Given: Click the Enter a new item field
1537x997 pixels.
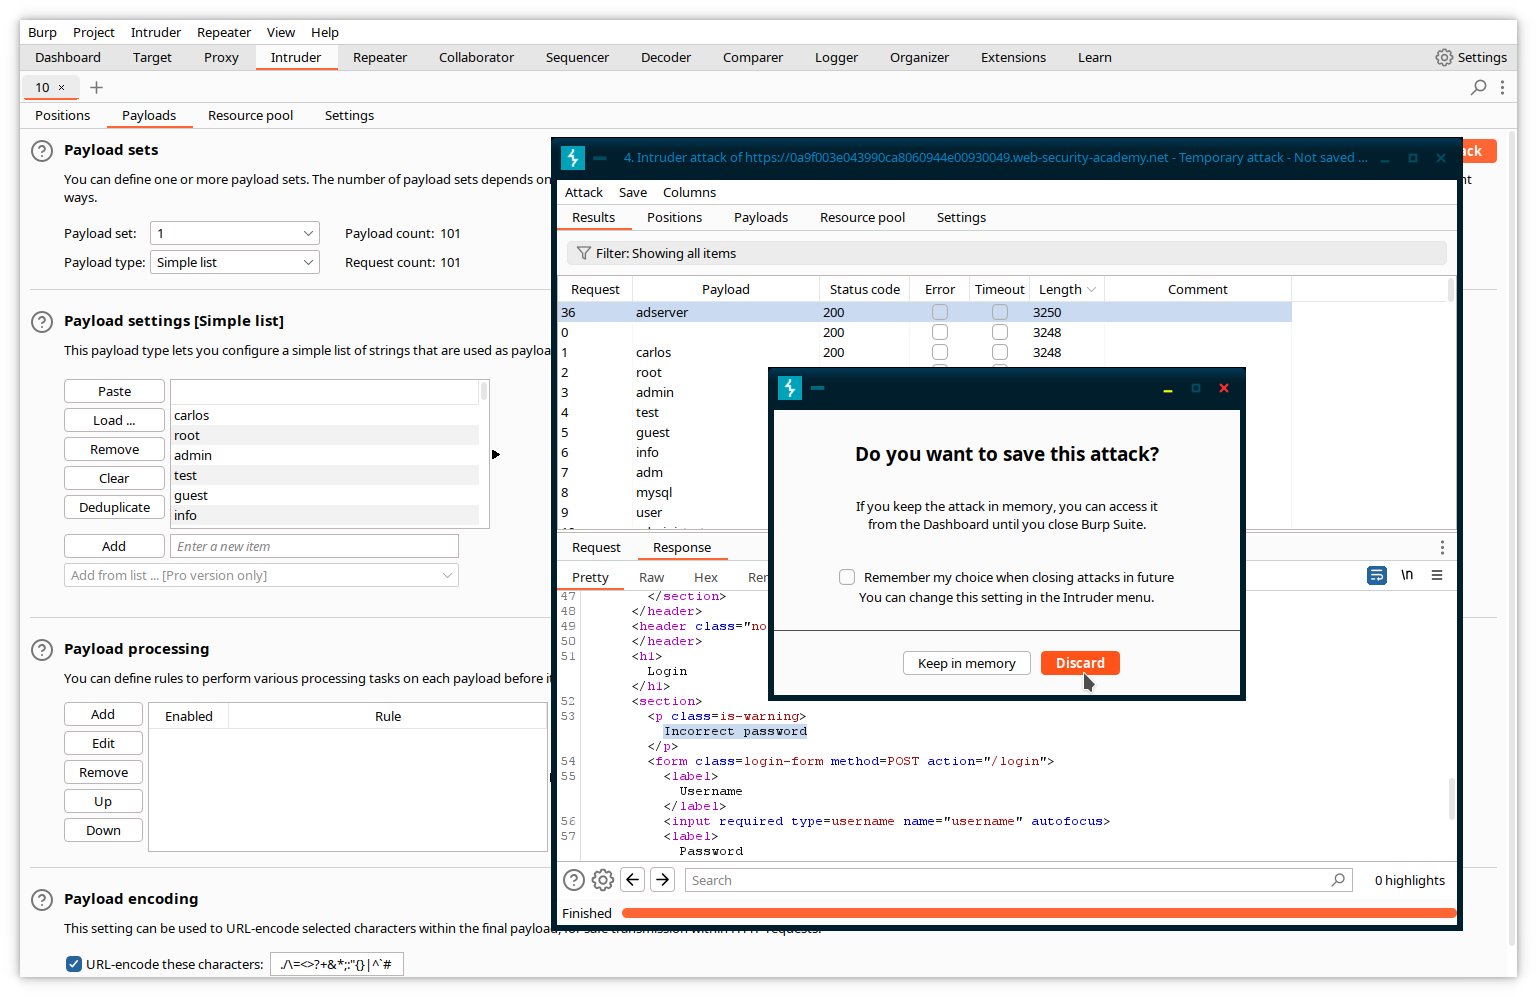Looking at the screenshot, I should pyautogui.click(x=314, y=547).
